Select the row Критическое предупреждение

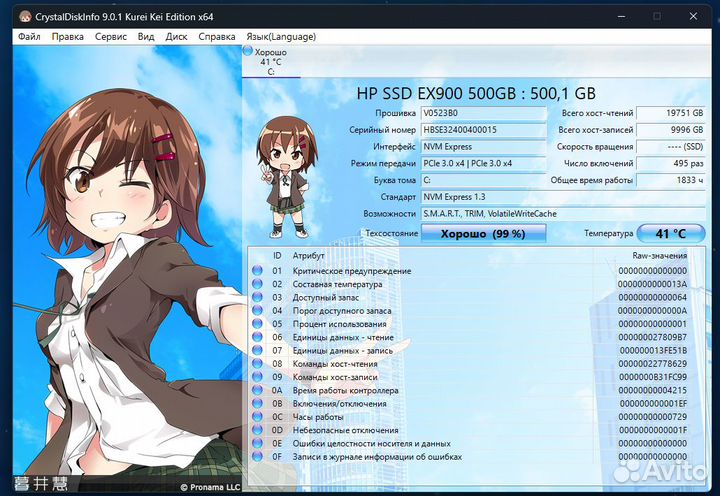pos(469,271)
